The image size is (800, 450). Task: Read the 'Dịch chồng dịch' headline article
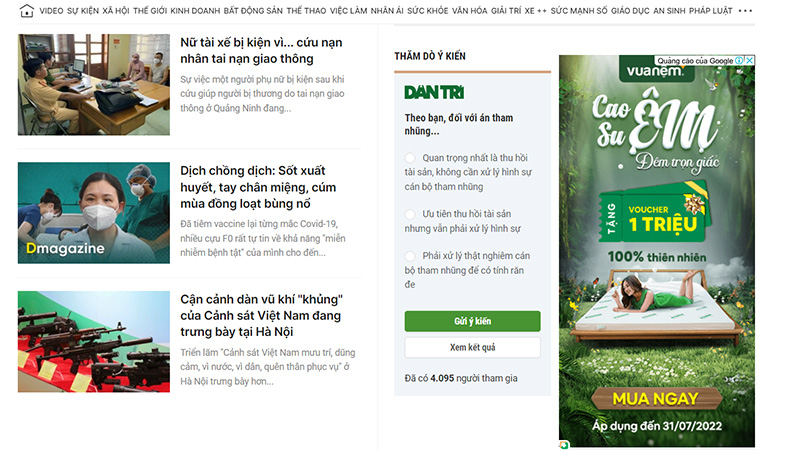pos(258,187)
